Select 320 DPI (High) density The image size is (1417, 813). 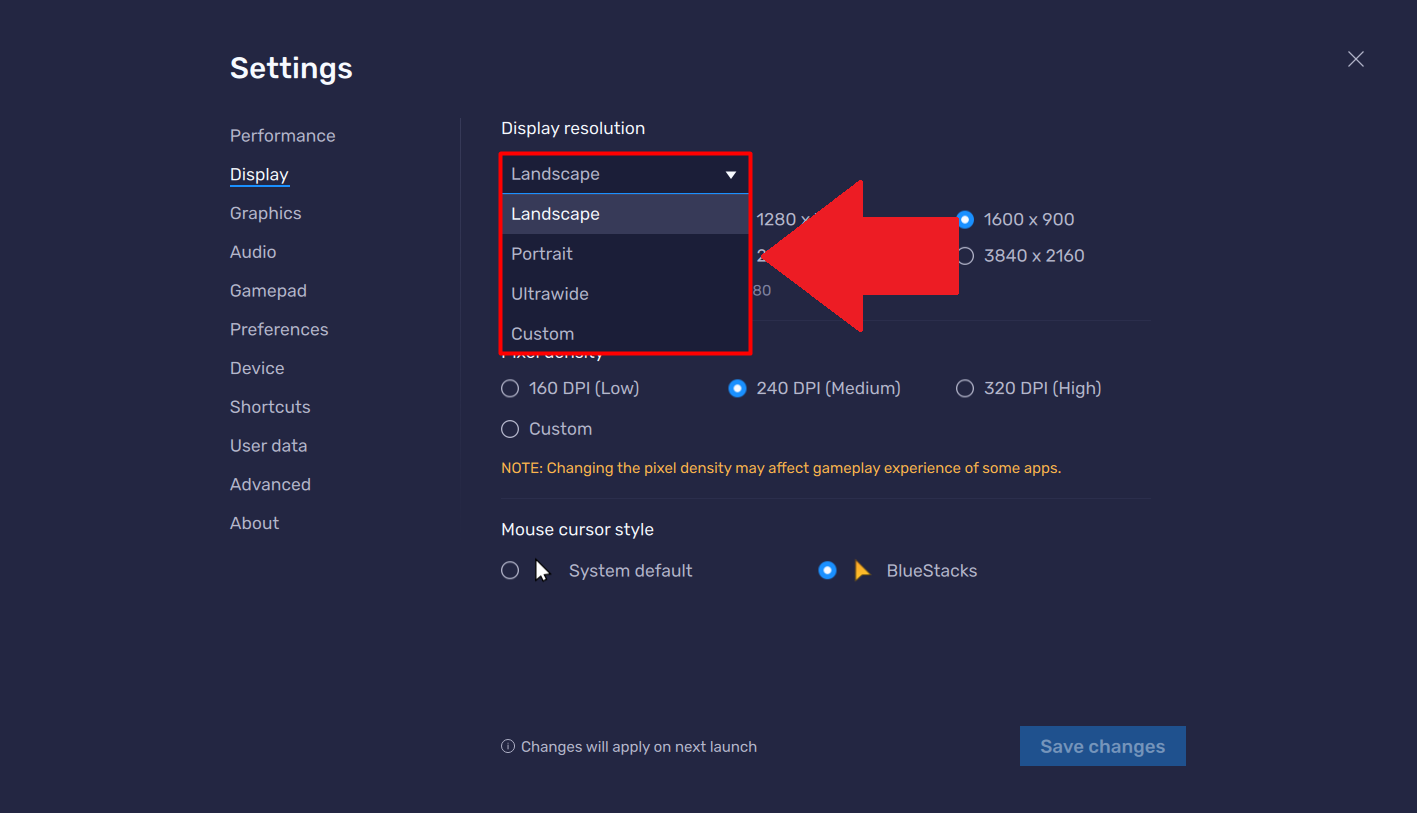click(x=964, y=388)
